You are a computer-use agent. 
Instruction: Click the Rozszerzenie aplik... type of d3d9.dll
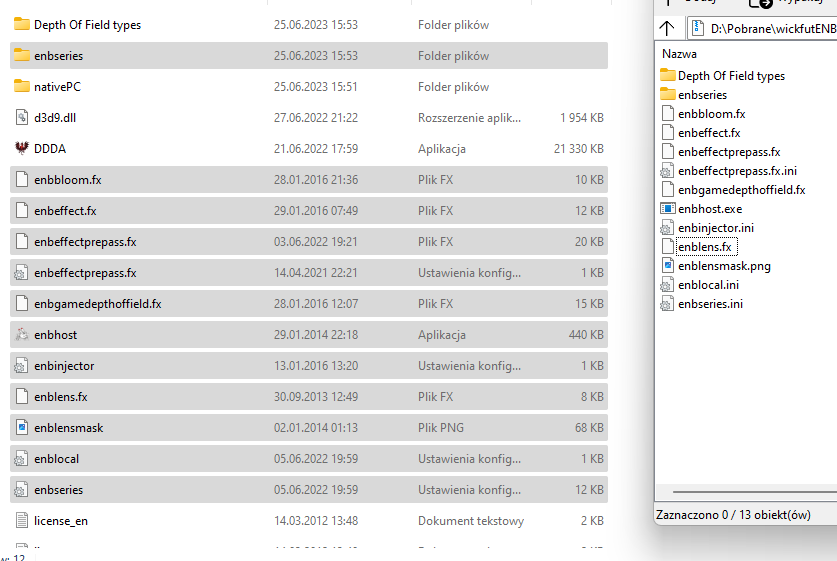[x=469, y=117]
